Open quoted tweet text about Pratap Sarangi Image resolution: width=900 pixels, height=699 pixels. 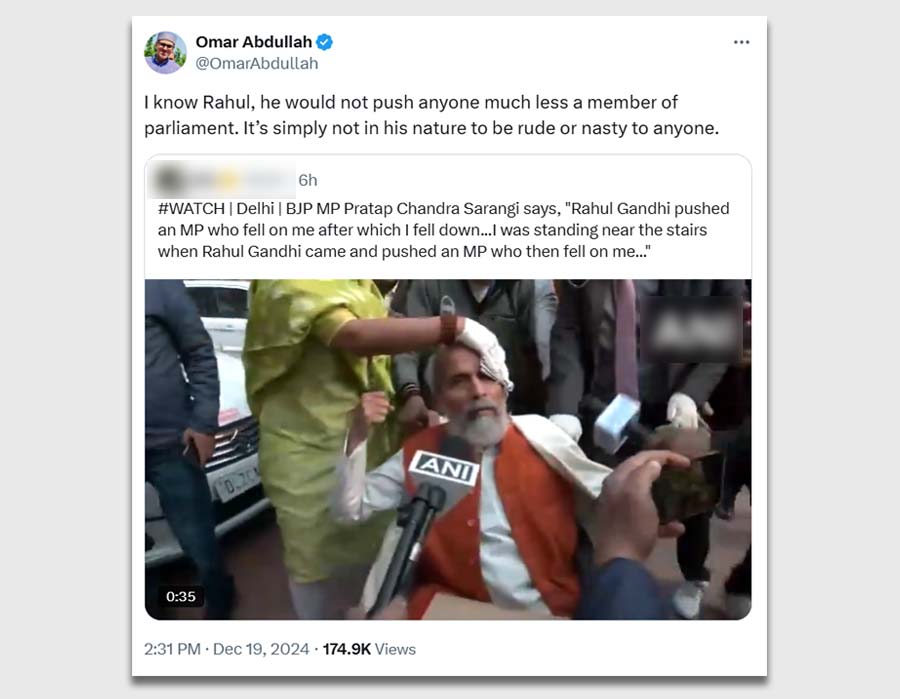click(x=444, y=230)
